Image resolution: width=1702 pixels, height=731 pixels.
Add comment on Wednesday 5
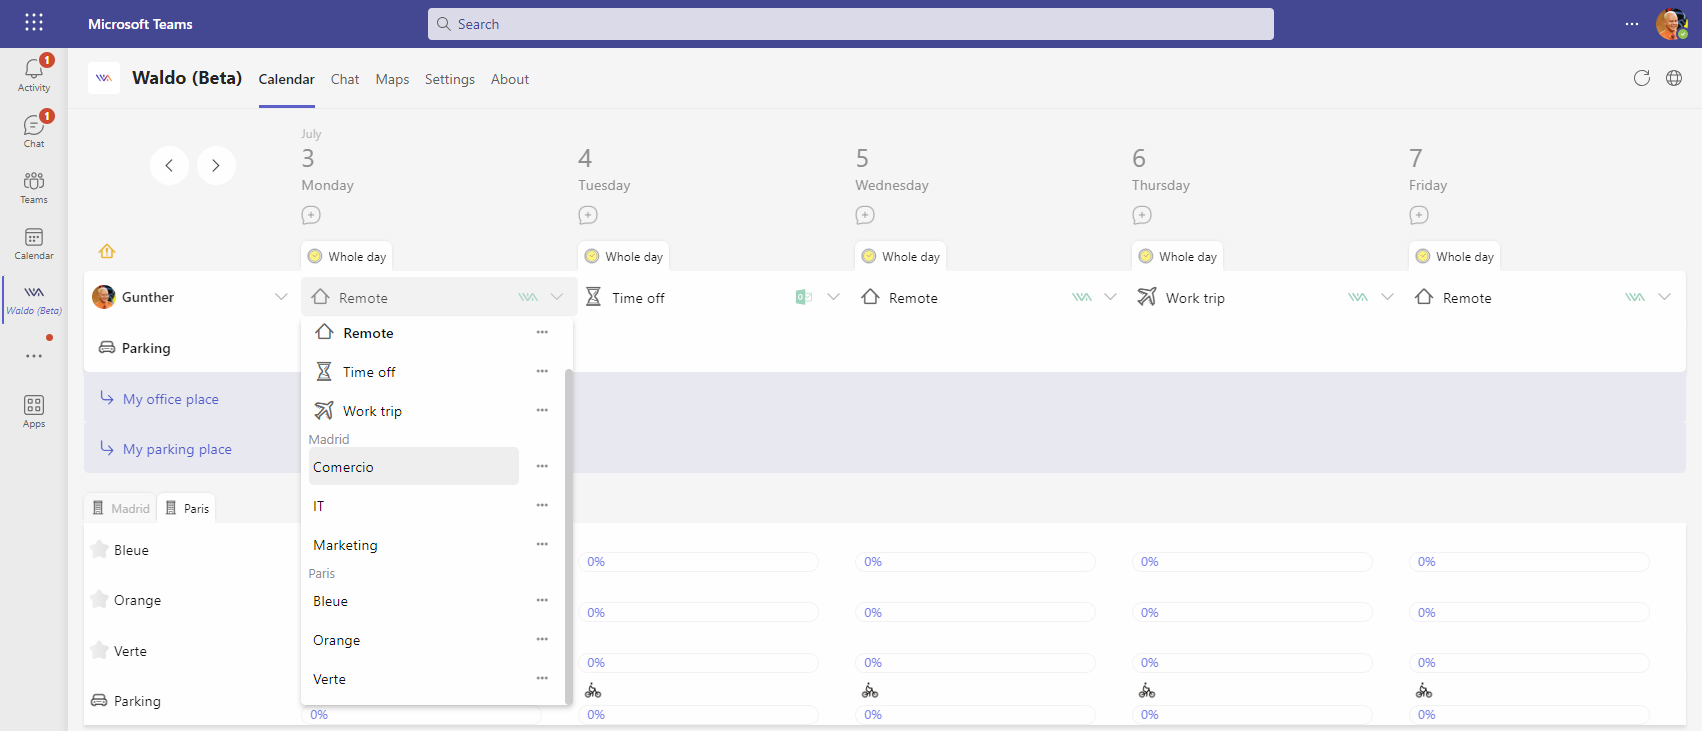865,215
